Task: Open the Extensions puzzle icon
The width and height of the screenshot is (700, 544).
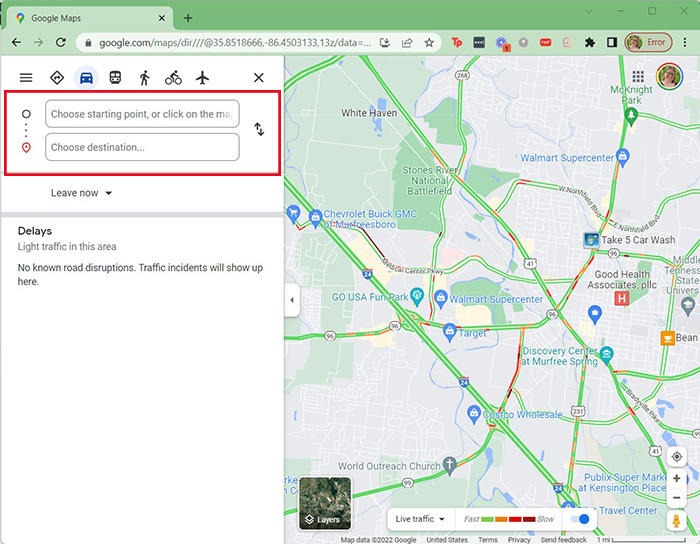Action: click(590, 42)
